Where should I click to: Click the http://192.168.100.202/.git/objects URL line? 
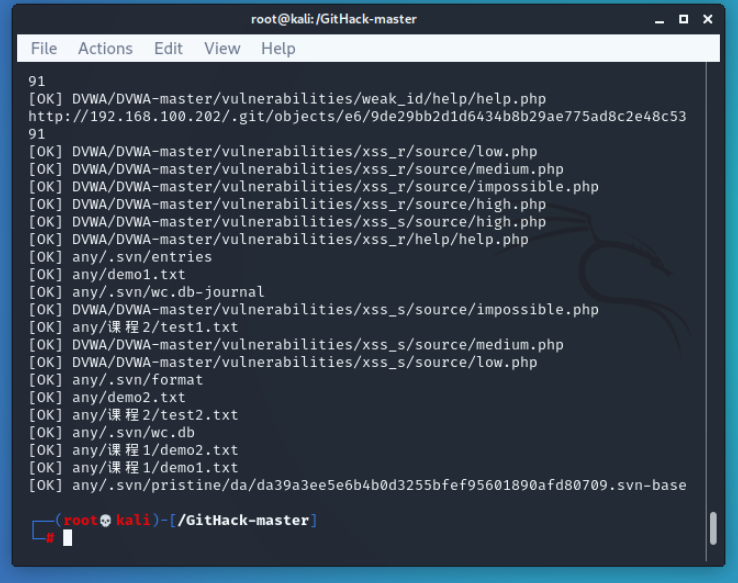pos(357,116)
